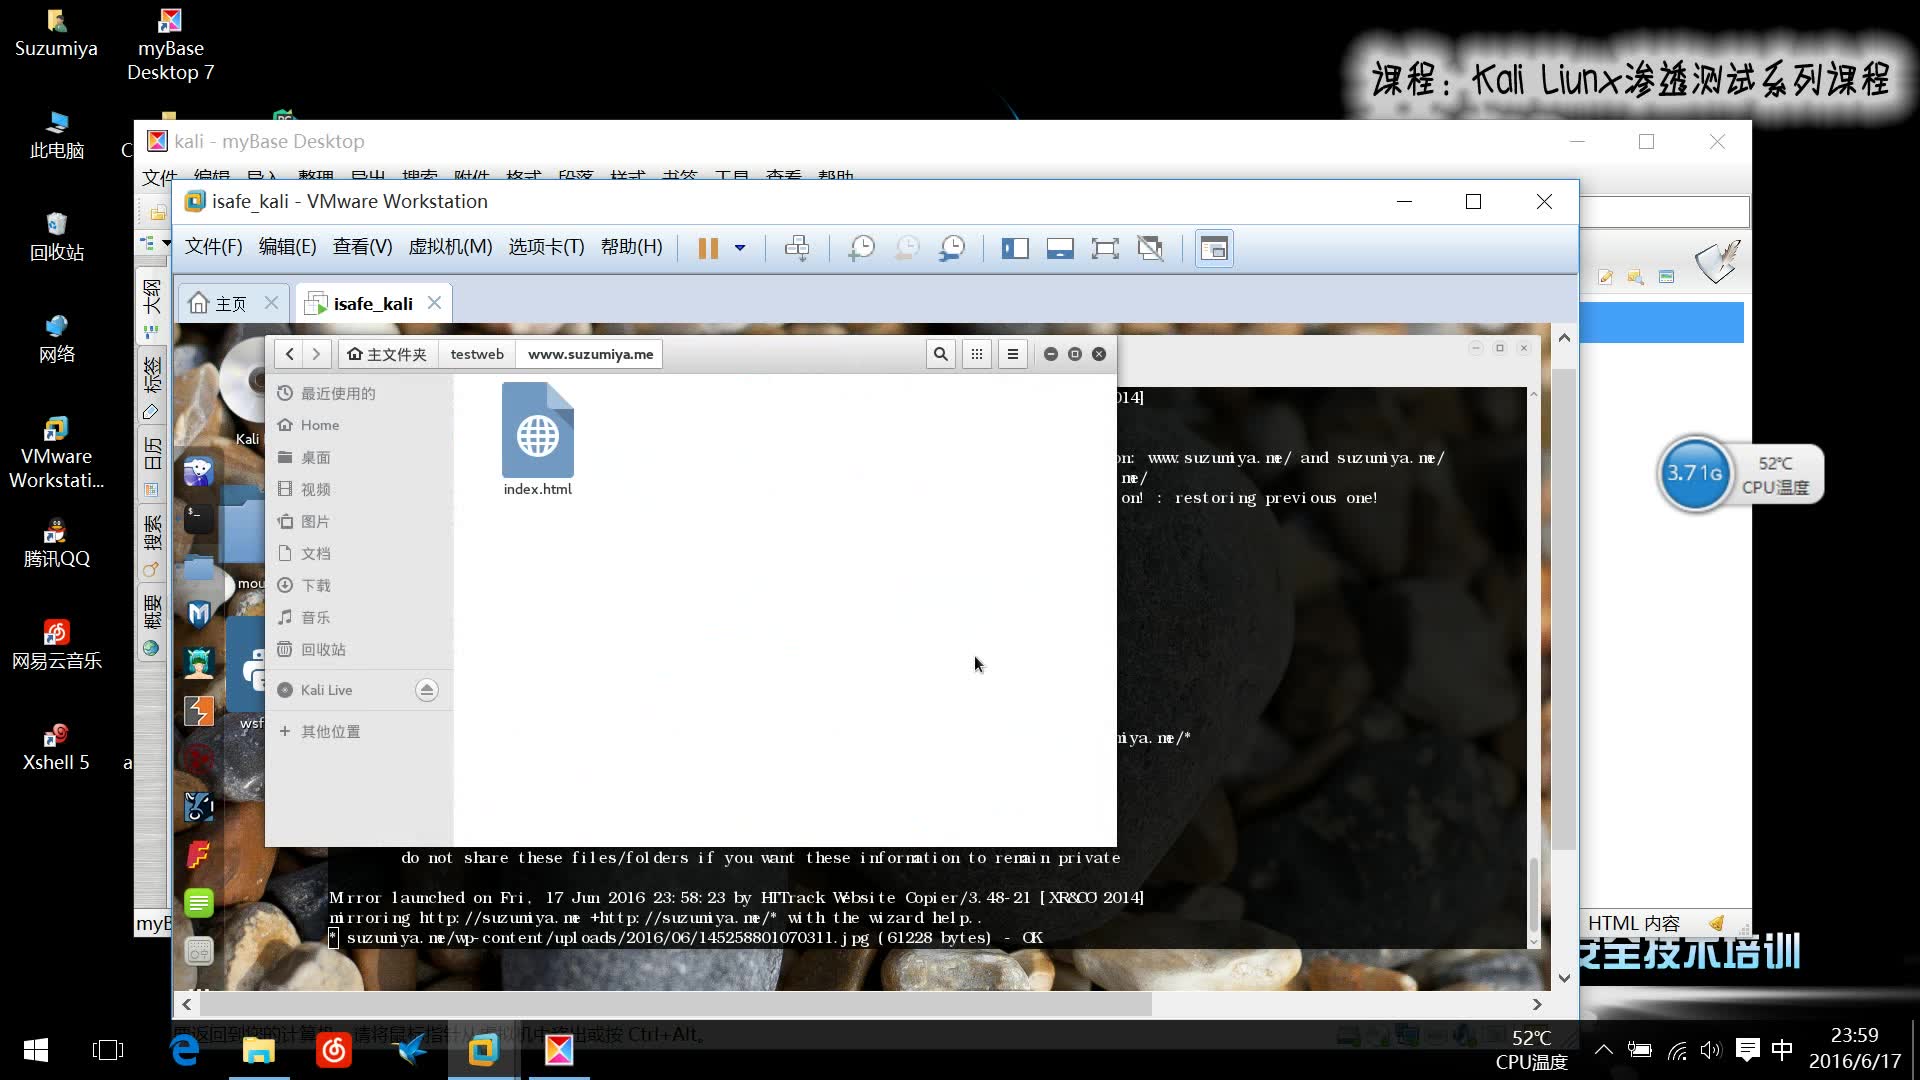Eject the Kali Live volume
The width and height of the screenshot is (1920, 1080).
[x=427, y=690]
